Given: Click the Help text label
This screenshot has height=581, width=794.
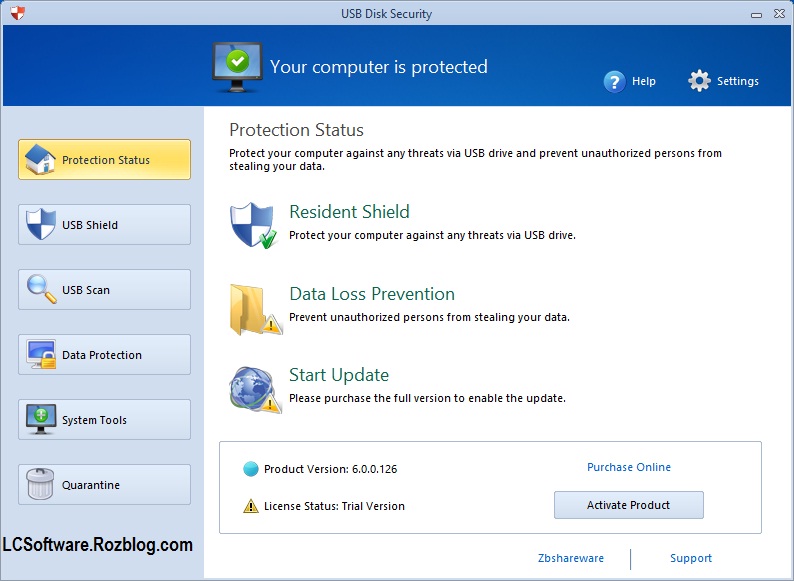Looking at the screenshot, I should [644, 81].
